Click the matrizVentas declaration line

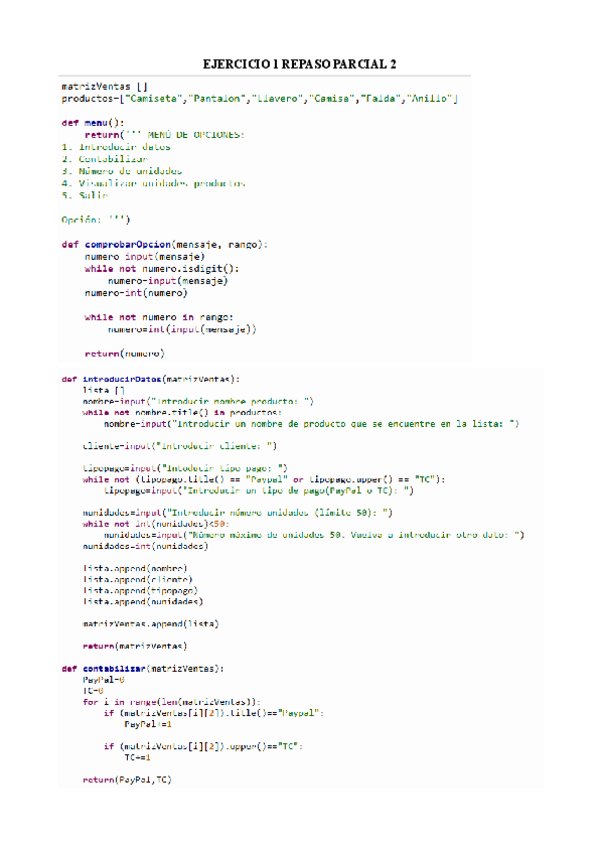pyautogui.click(x=104, y=87)
